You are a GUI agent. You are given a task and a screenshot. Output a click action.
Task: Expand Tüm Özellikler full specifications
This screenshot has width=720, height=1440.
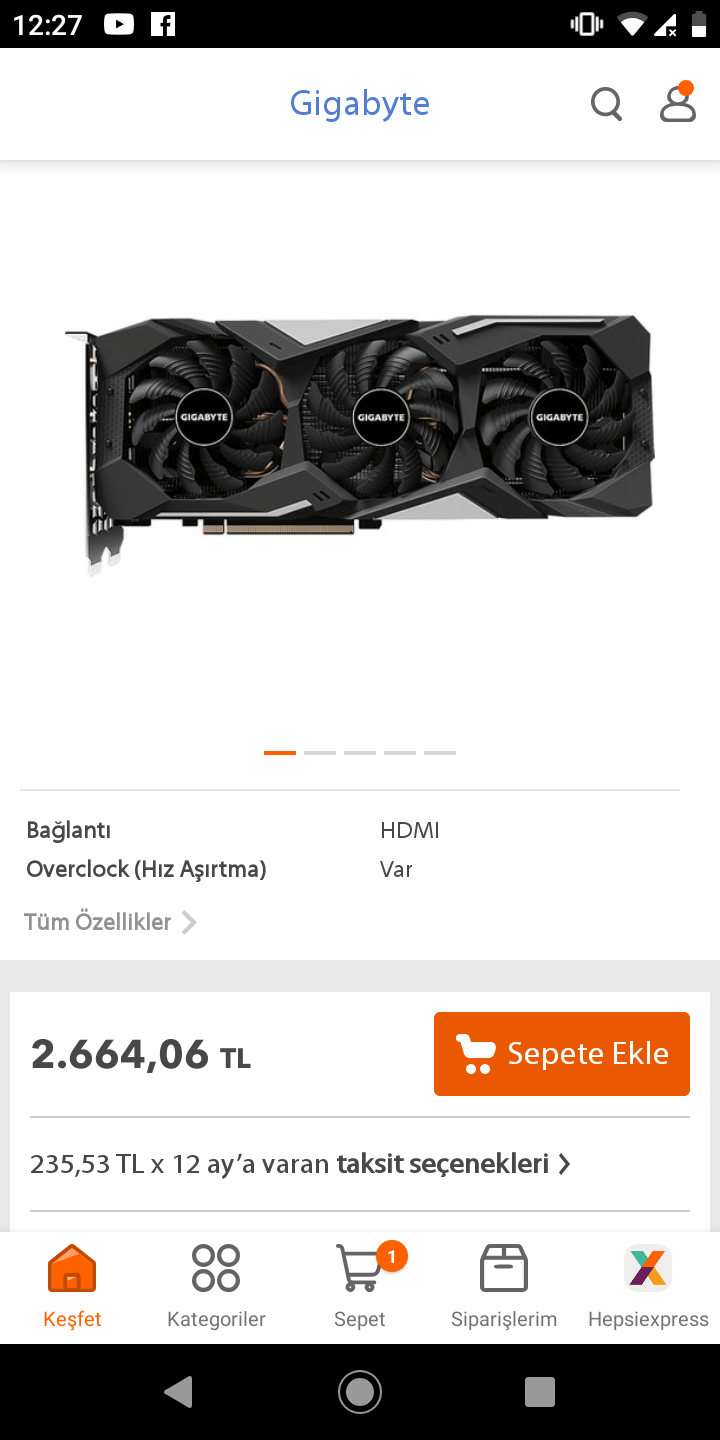tap(110, 922)
